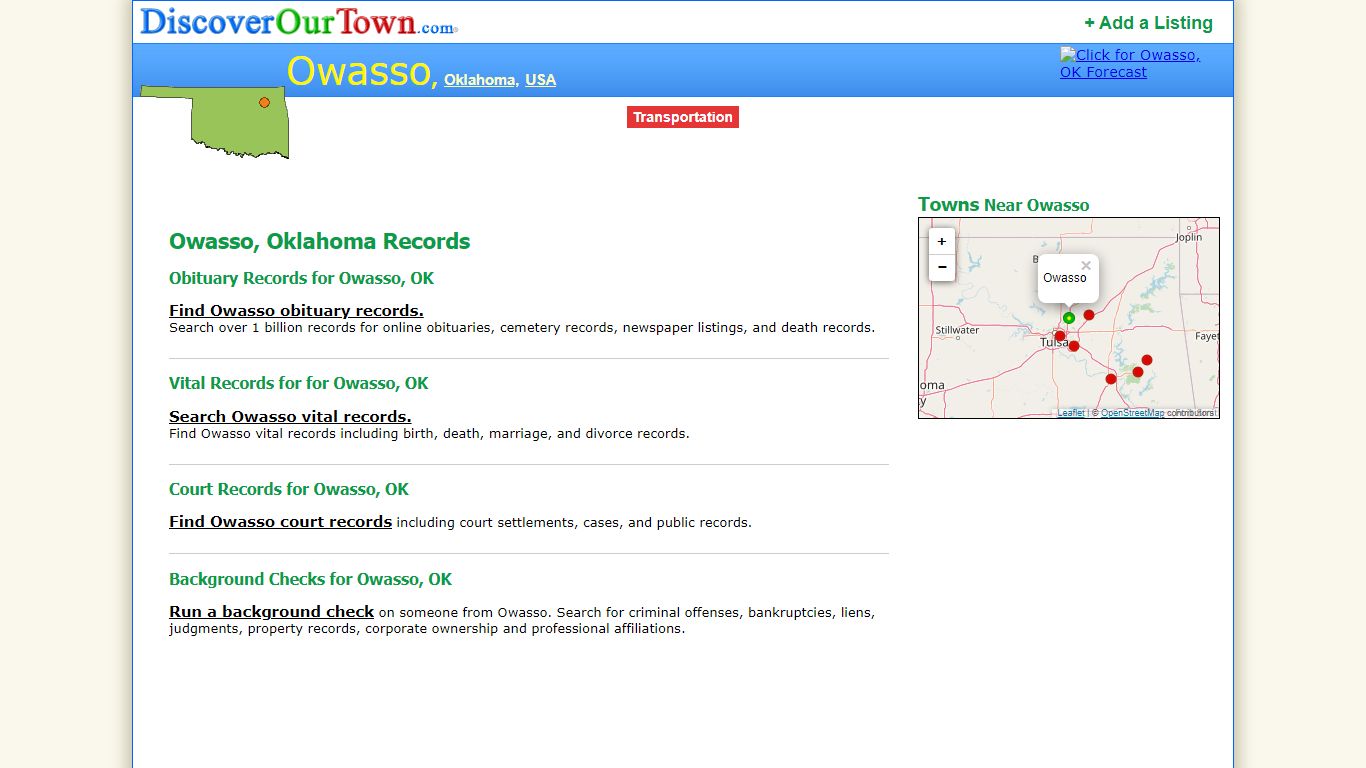Select Vital Records for Owasso heading
This screenshot has width=1366, height=768.
tap(298, 383)
